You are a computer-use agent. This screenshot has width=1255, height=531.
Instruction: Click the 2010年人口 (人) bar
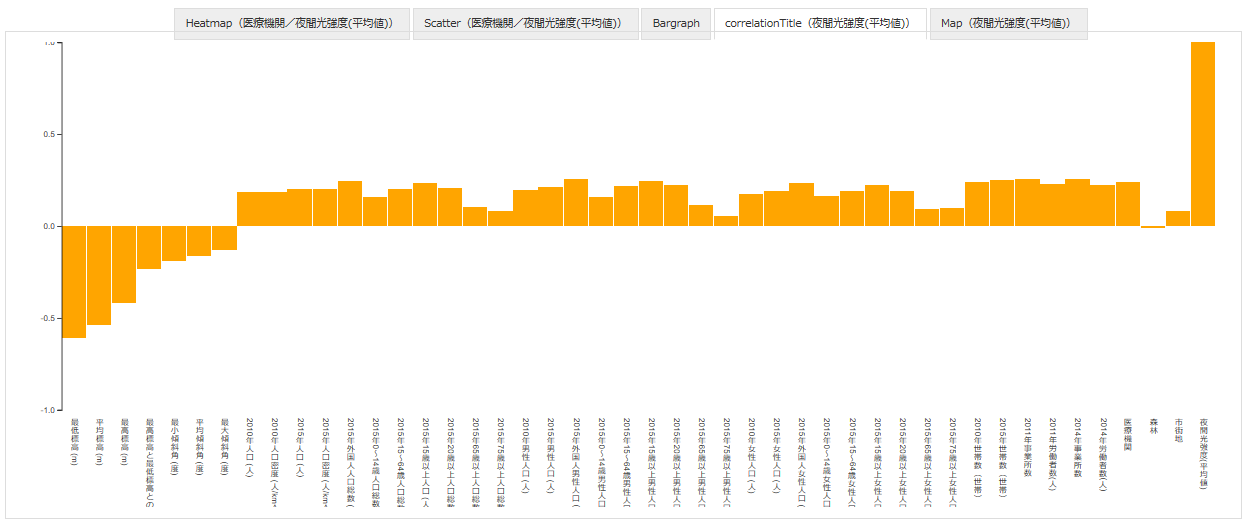[x=249, y=209]
